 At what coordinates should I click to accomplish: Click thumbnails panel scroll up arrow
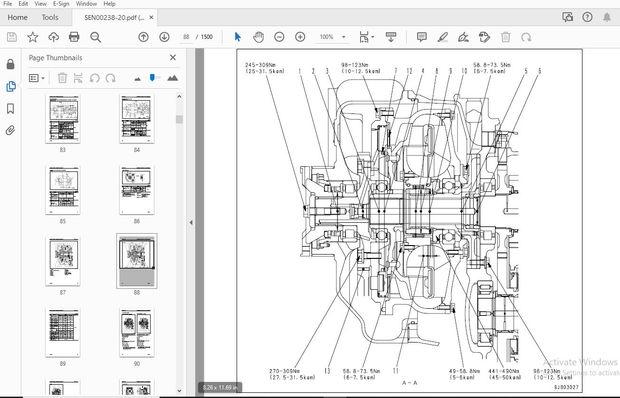[x=179, y=96]
